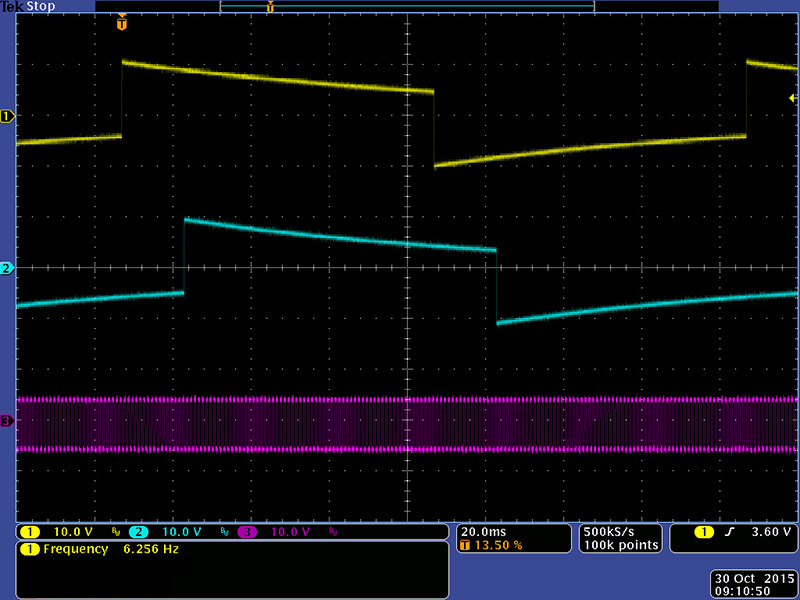The width and height of the screenshot is (800, 600).
Task: Click the 3.60 V trigger level readout
Action: [x=770, y=531]
